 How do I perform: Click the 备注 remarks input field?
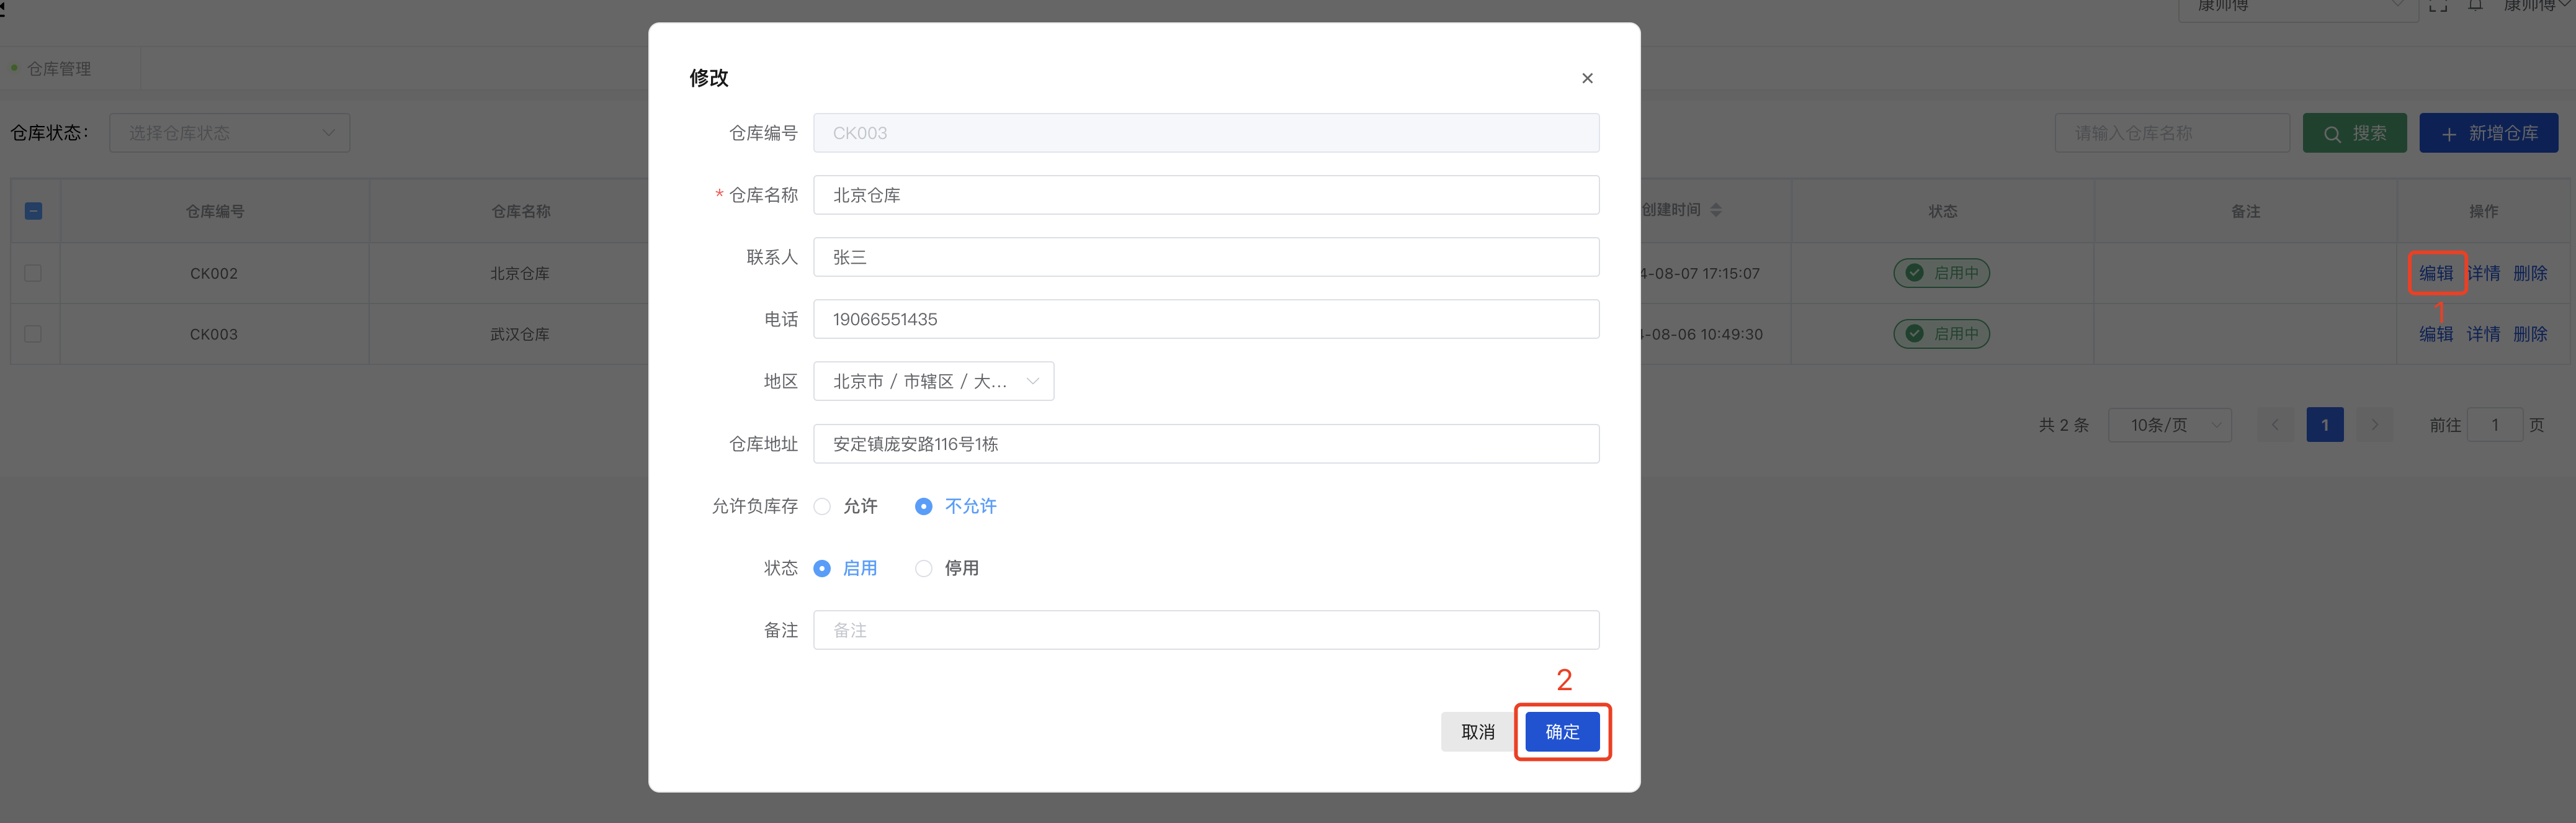point(1205,630)
